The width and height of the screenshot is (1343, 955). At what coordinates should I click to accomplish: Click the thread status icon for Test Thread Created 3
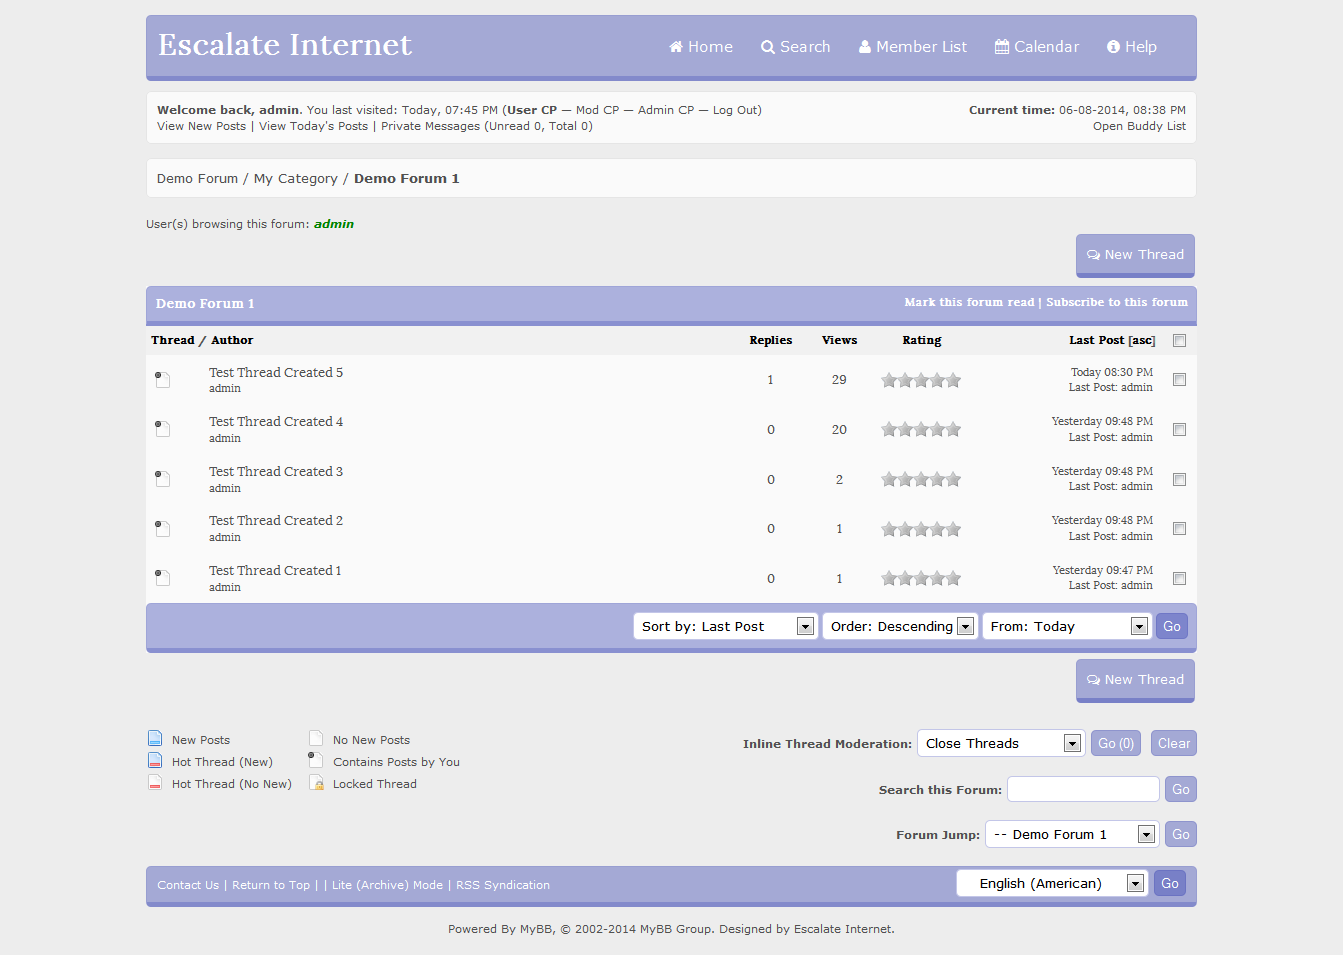click(162, 479)
